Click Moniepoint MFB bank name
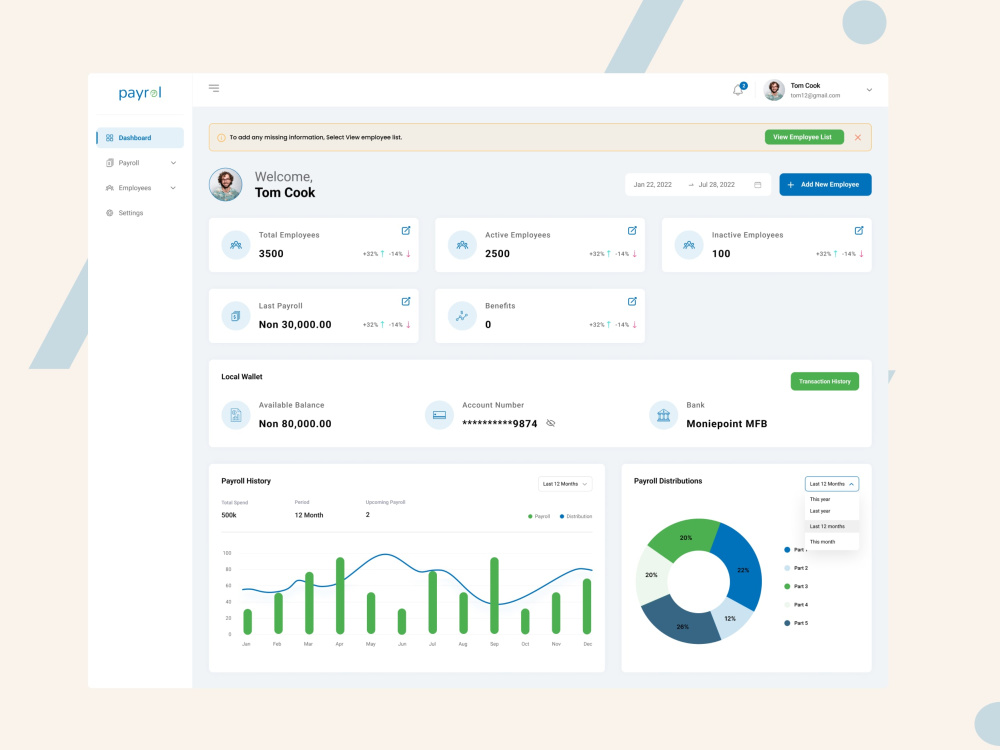Screen dimensions: 1000x750 pos(726,424)
